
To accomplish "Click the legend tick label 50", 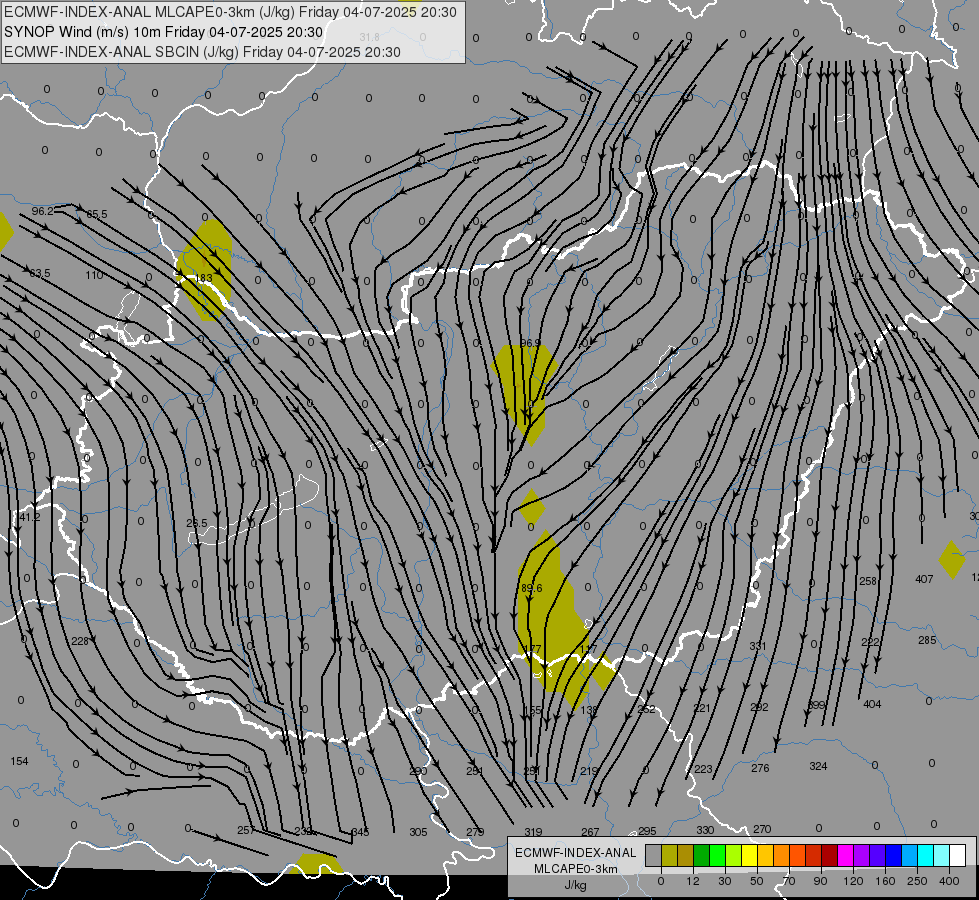I will [756, 881].
